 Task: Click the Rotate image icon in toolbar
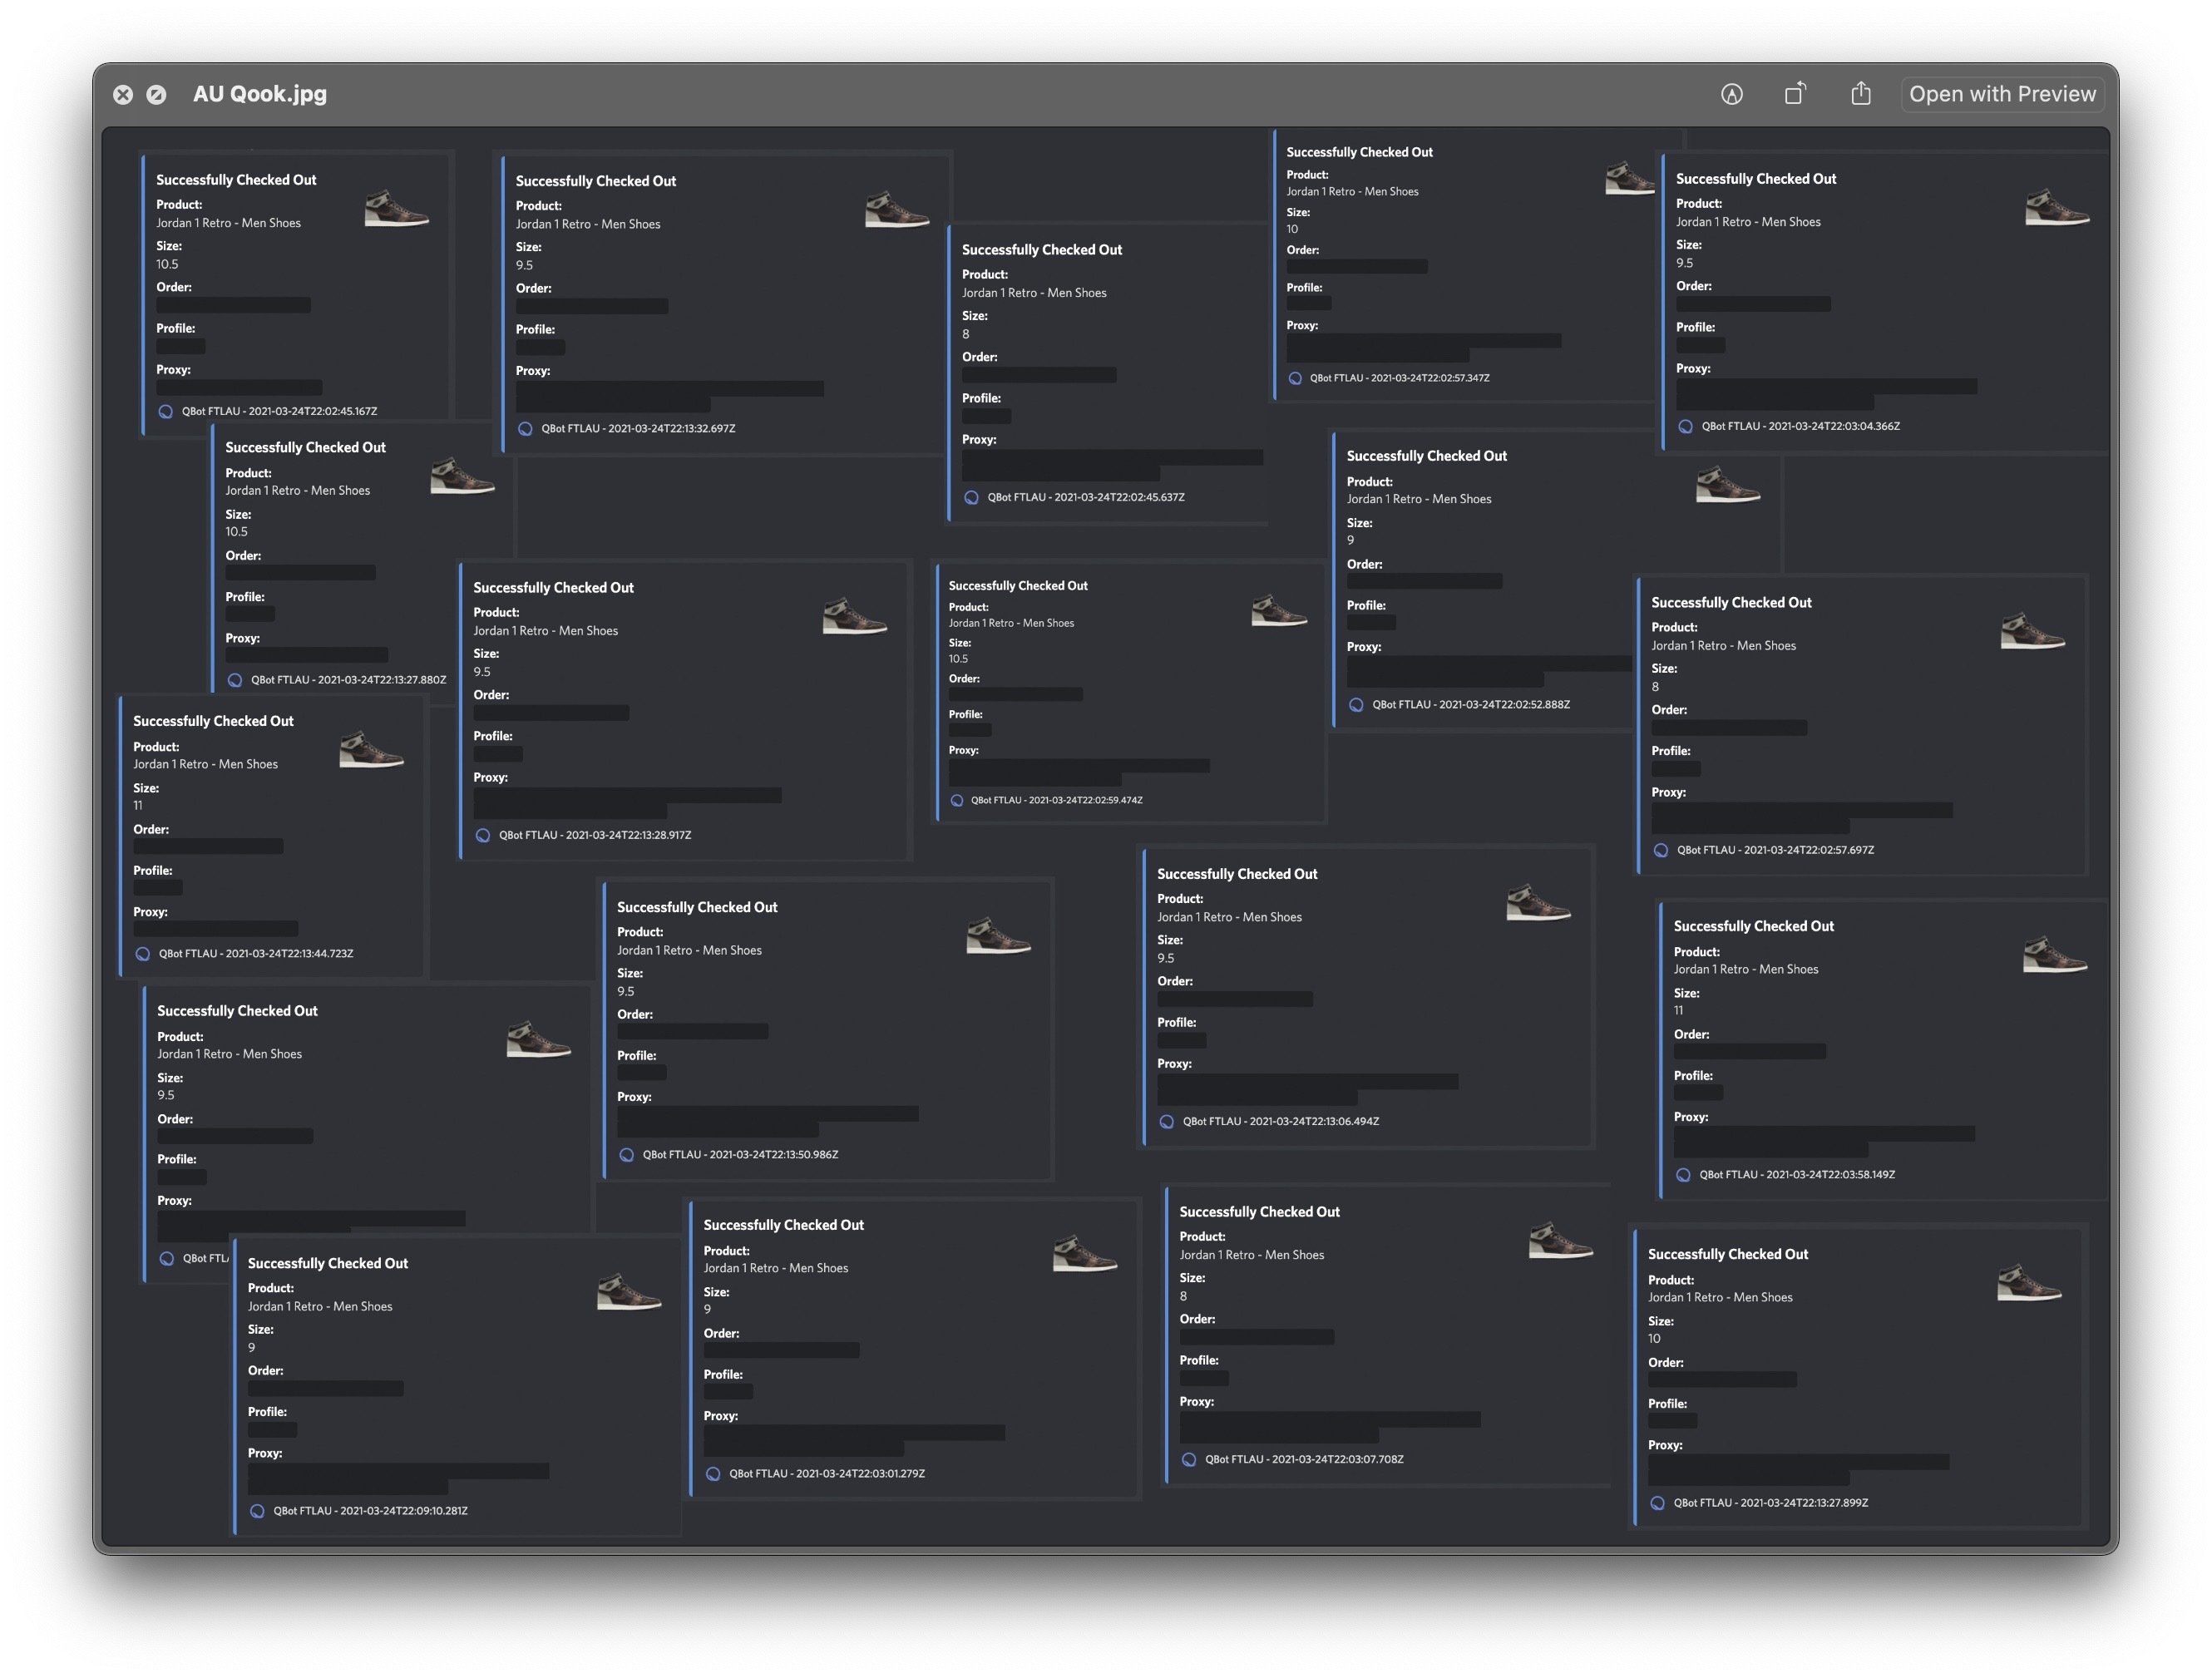tap(1795, 94)
